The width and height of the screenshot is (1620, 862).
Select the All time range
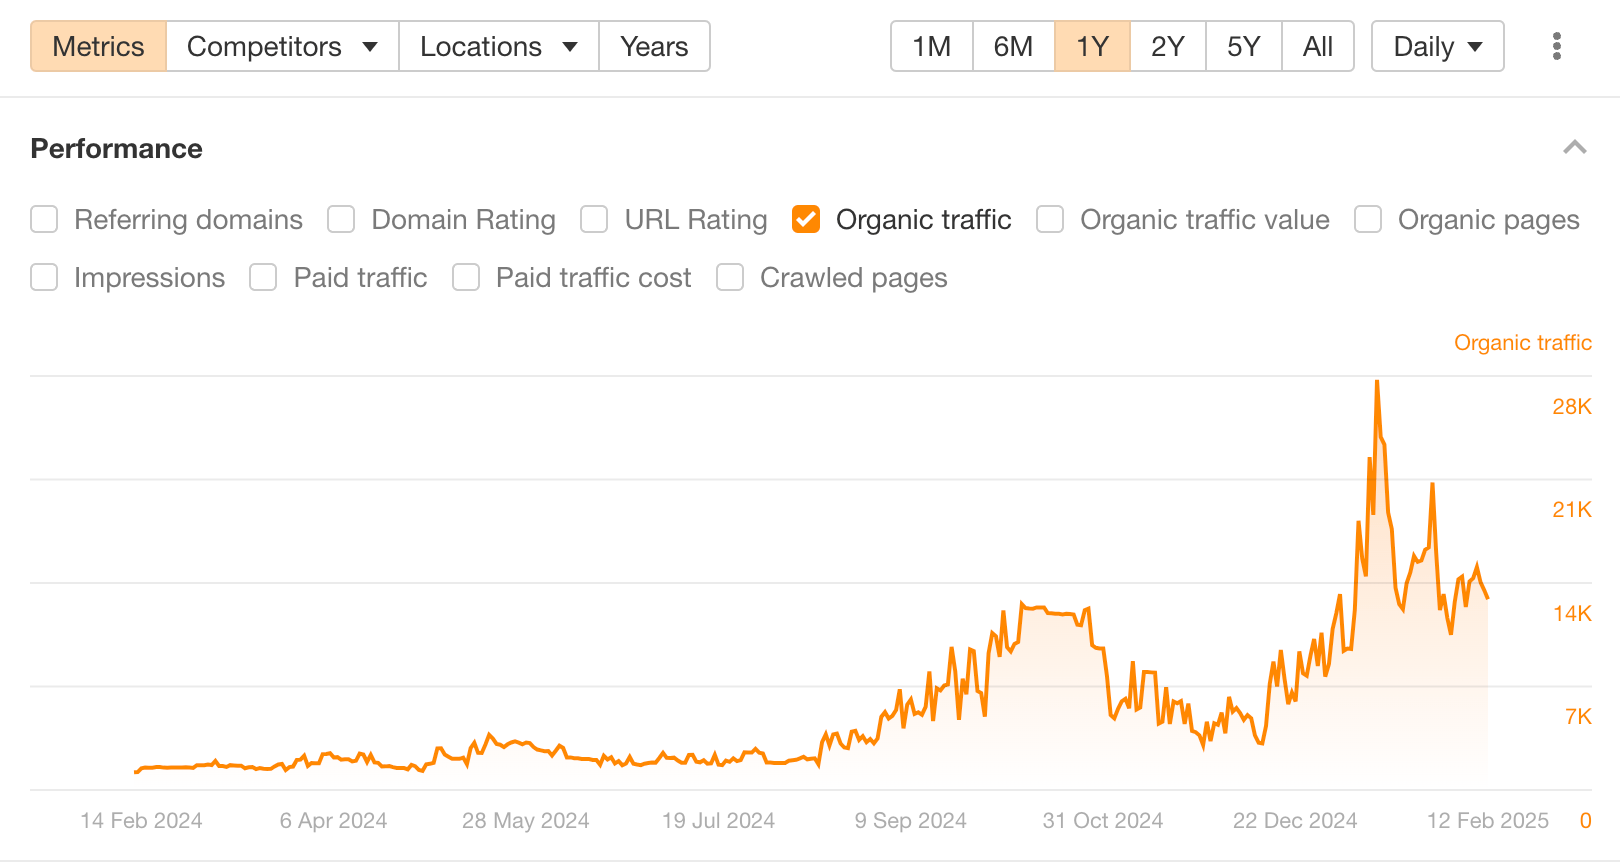(1318, 46)
